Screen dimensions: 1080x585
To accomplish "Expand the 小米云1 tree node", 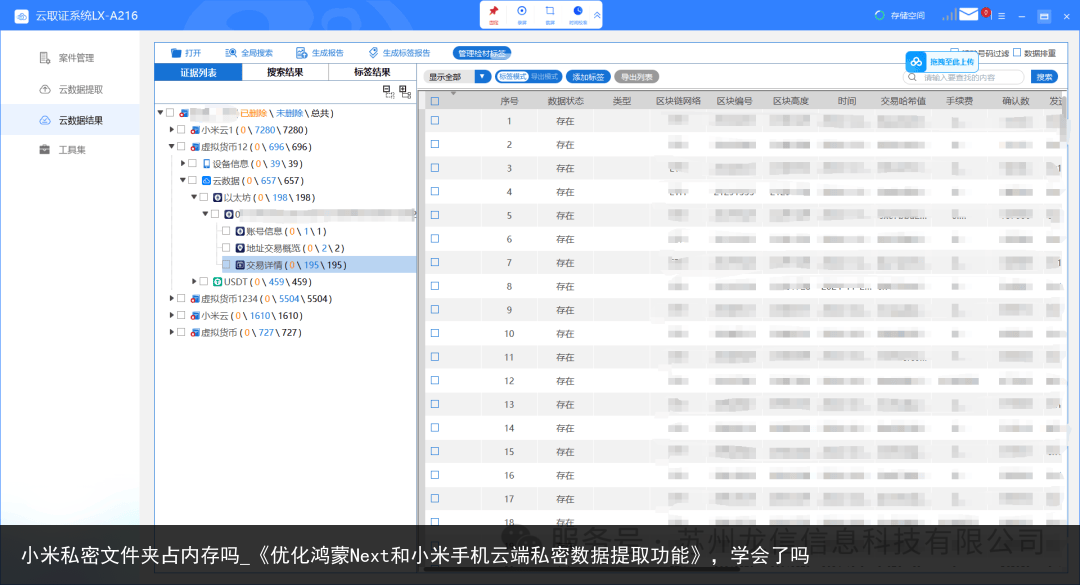I will pos(172,130).
